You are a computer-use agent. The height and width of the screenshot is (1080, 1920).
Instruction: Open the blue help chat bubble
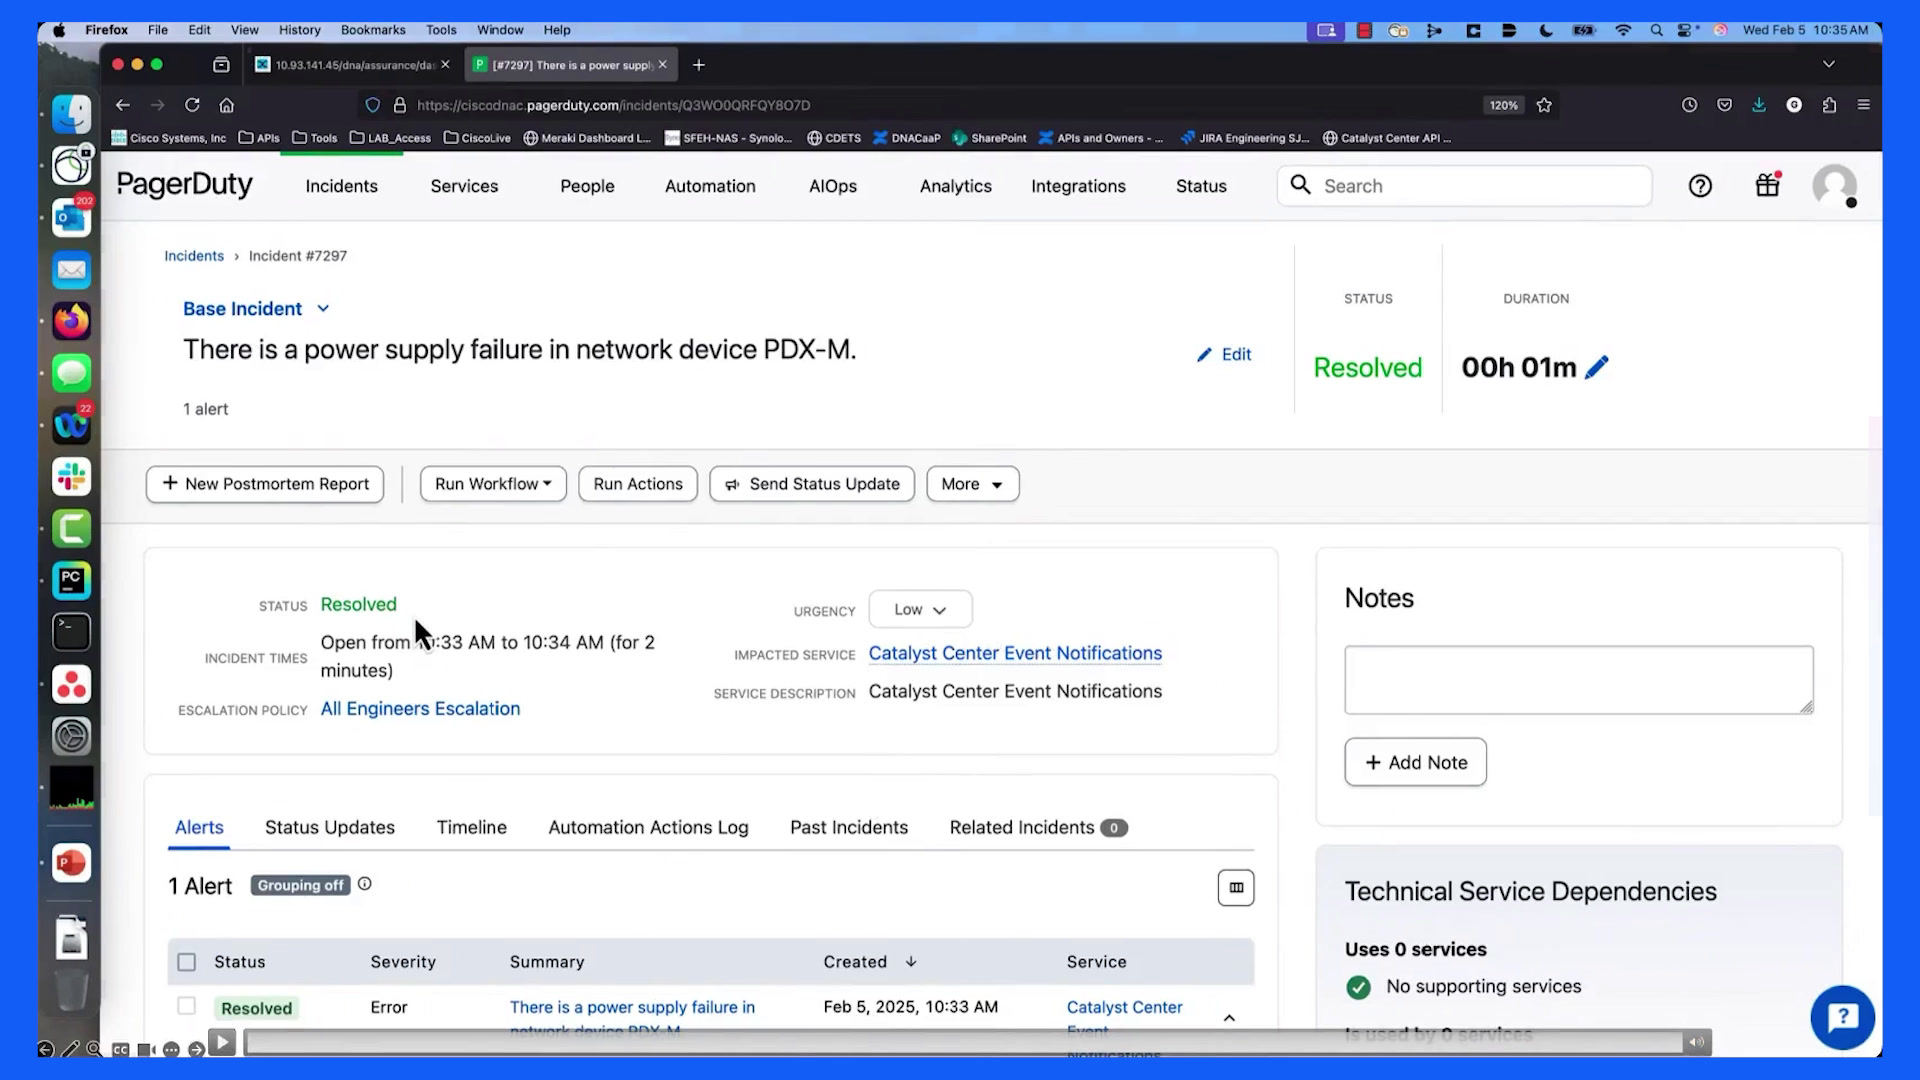[x=1842, y=1018]
